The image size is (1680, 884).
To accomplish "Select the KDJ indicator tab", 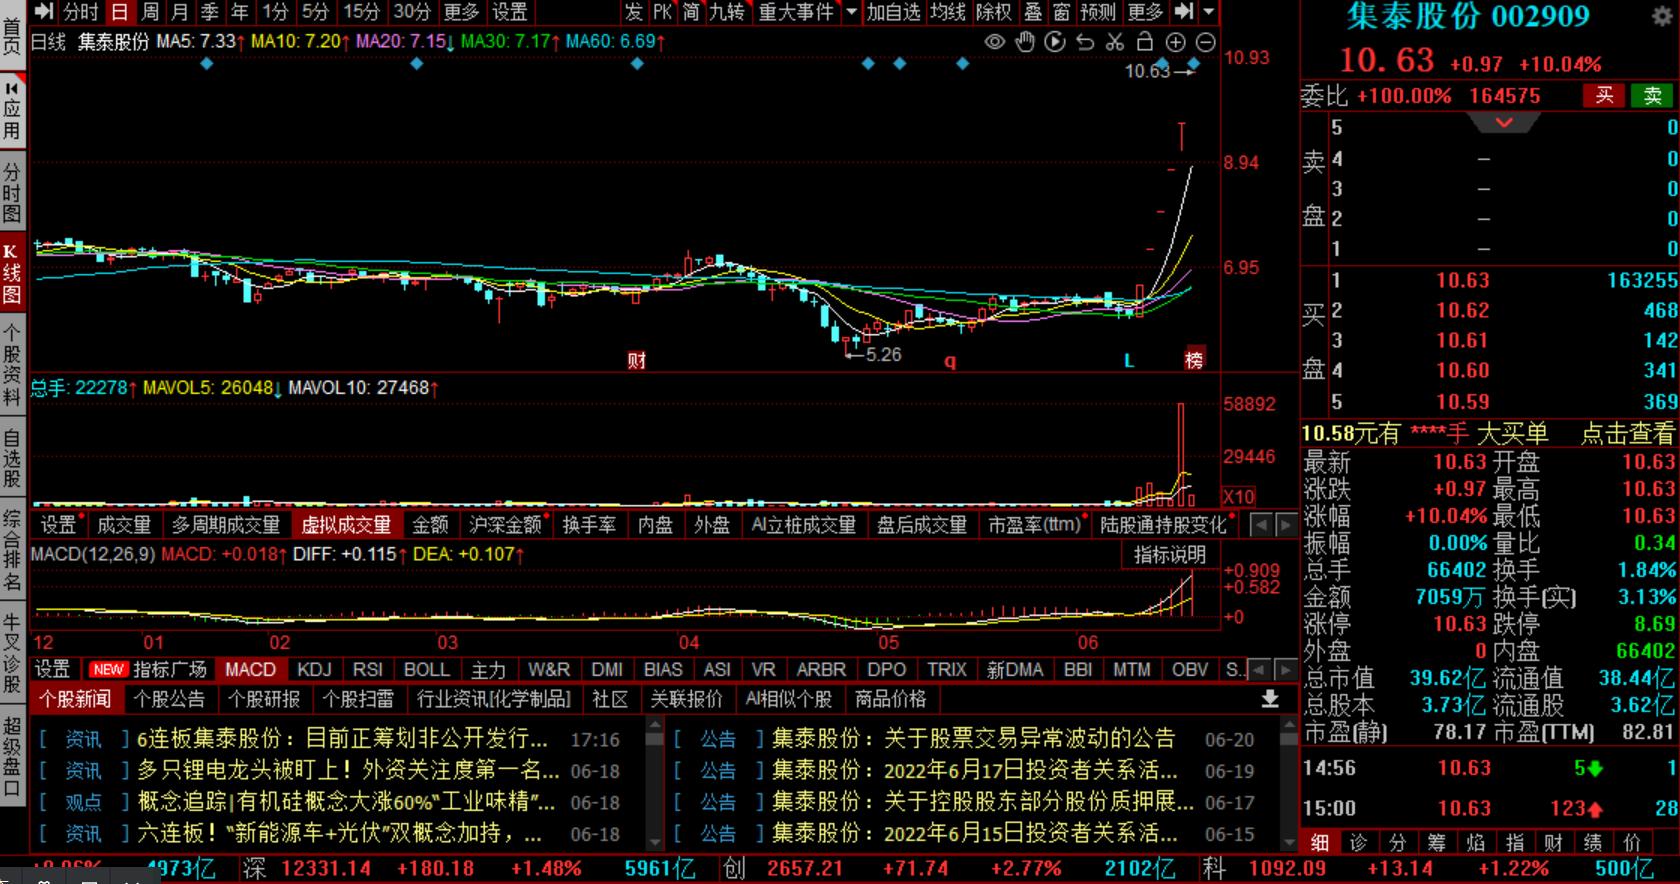I will (x=314, y=670).
